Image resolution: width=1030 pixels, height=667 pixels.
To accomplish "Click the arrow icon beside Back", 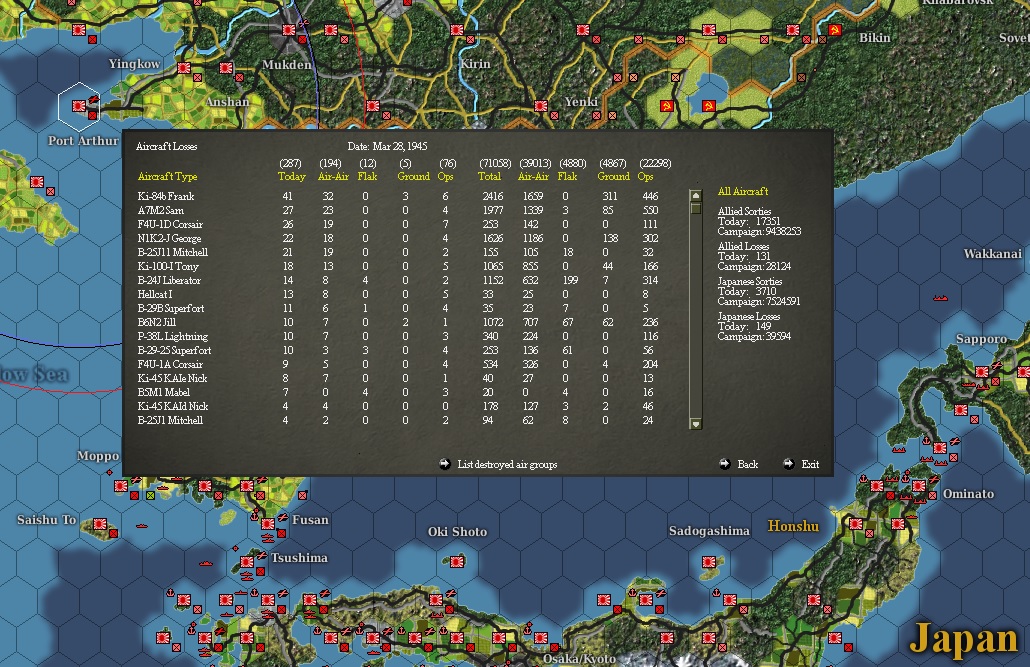I will [725, 463].
